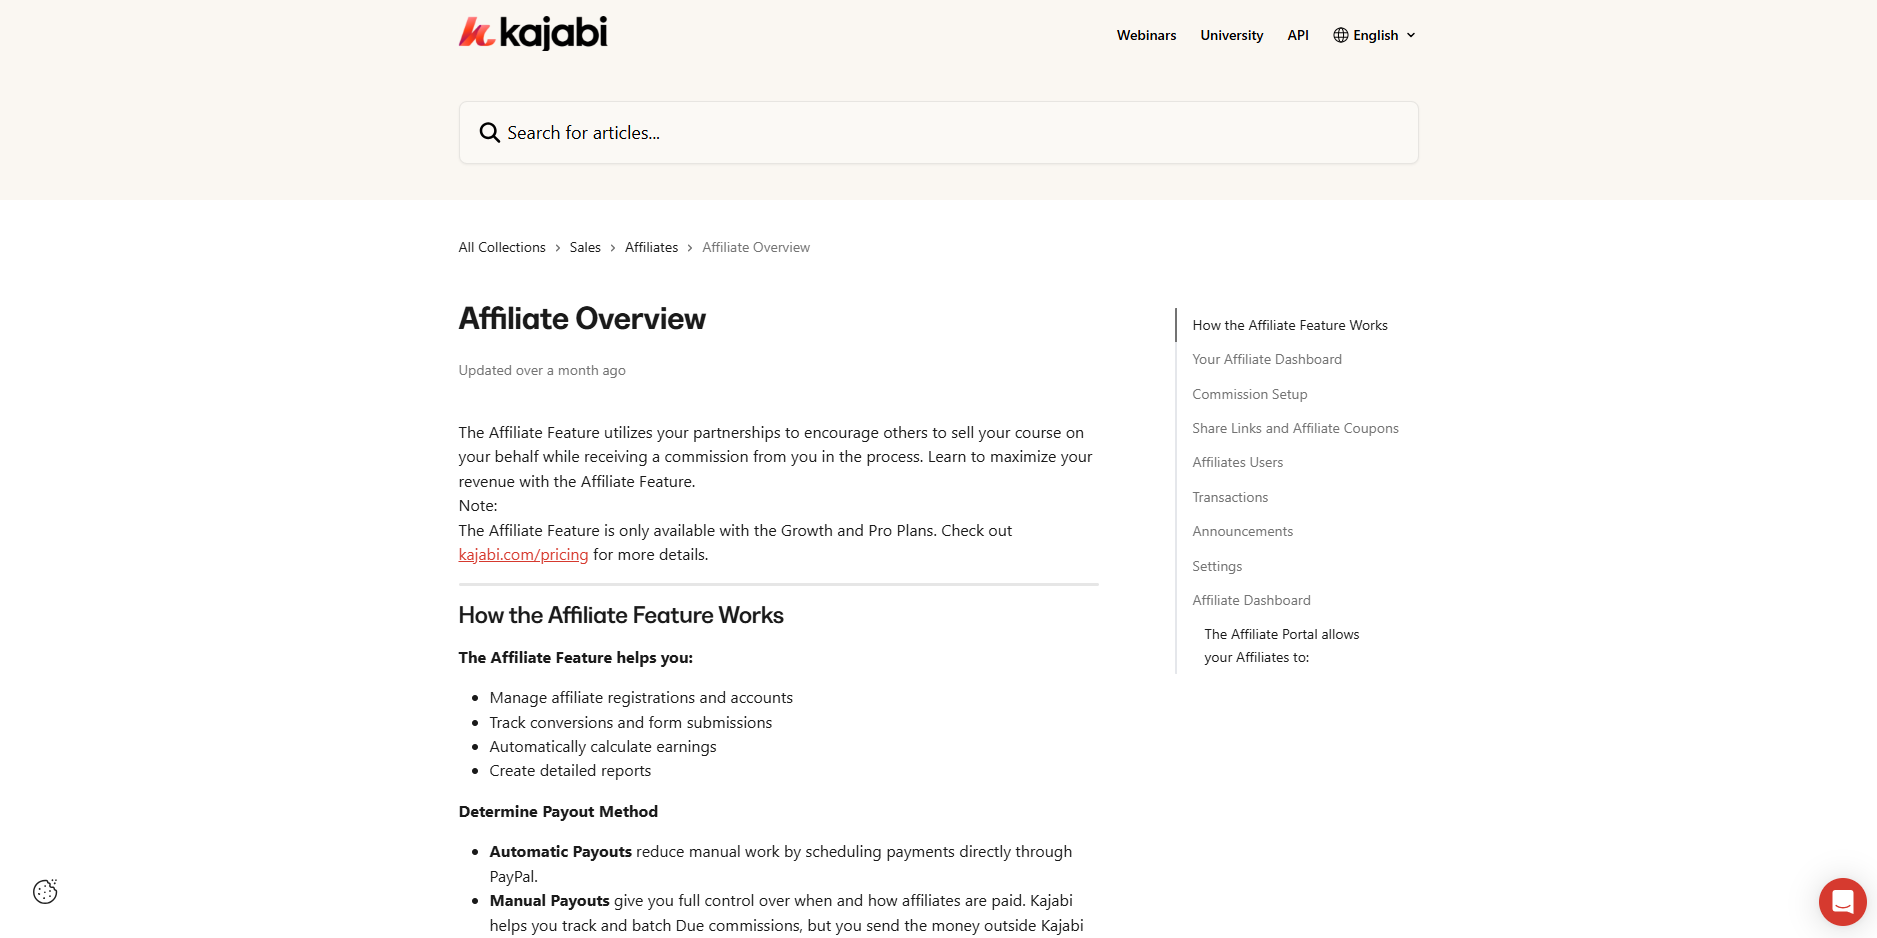1877x938 pixels.
Task: Open cookie preferences icon
Action: click(45, 891)
